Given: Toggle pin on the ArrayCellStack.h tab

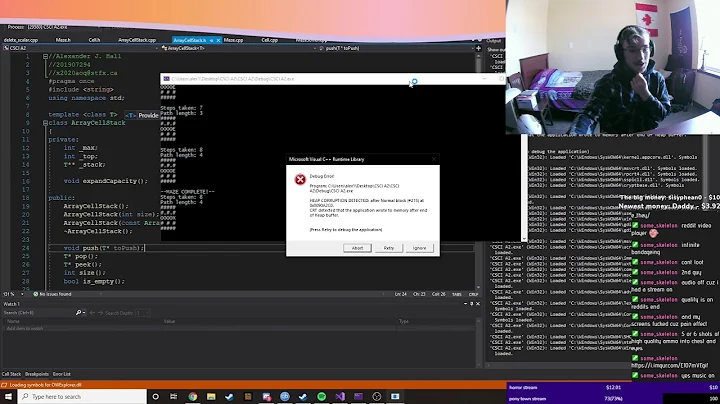Looking at the screenshot, I should [x=211, y=40].
